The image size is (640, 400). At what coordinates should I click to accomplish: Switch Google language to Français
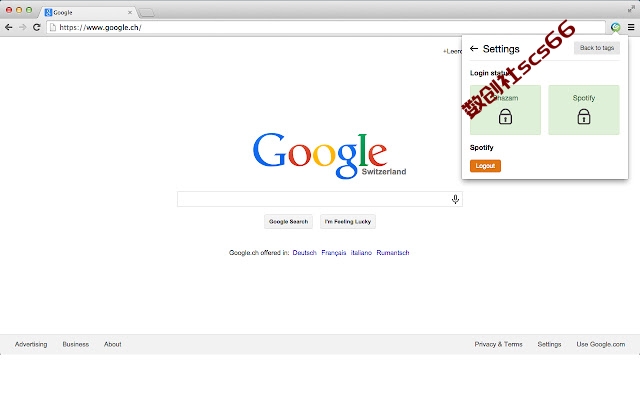(333, 253)
